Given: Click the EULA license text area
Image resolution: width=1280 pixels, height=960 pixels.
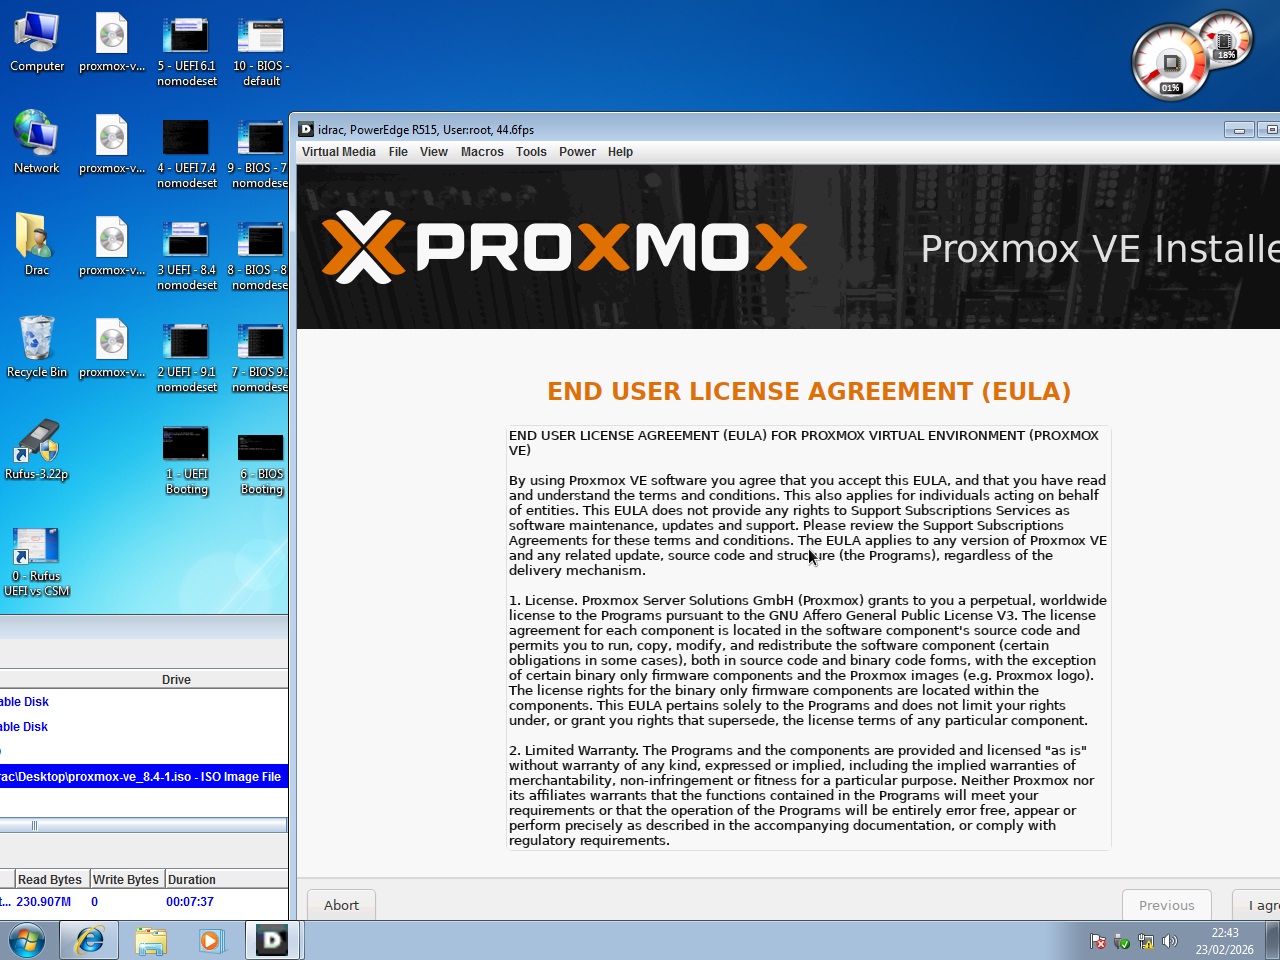Looking at the screenshot, I should click(x=809, y=638).
